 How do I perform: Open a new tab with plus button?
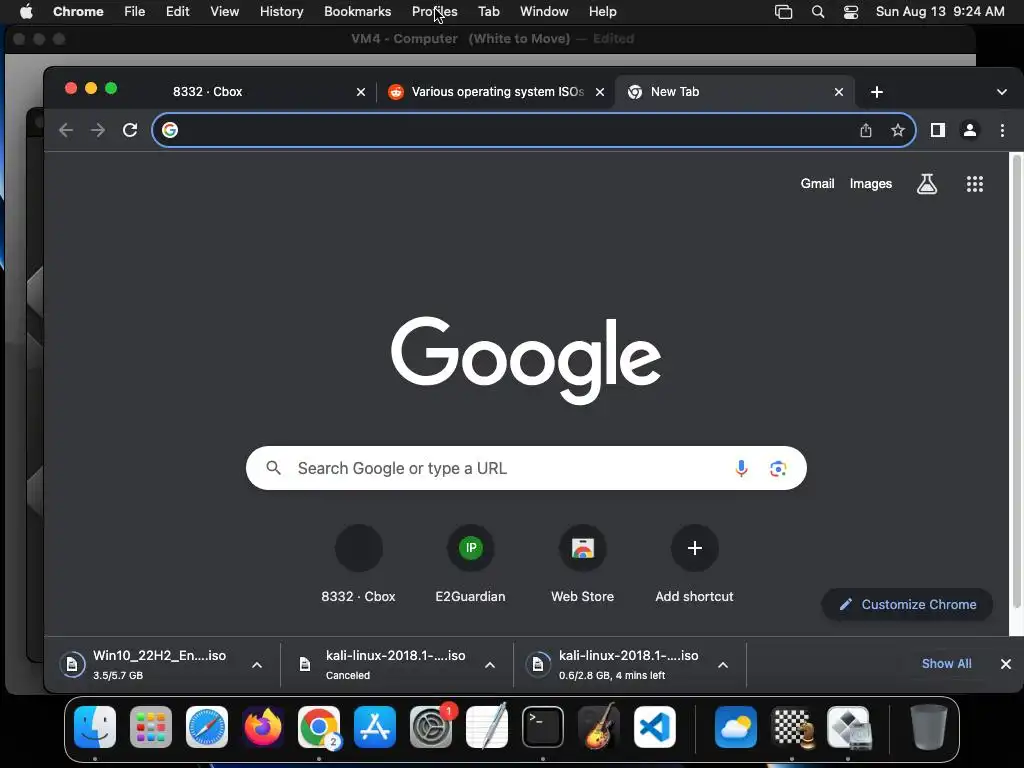pyautogui.click(x=877, y=92)
